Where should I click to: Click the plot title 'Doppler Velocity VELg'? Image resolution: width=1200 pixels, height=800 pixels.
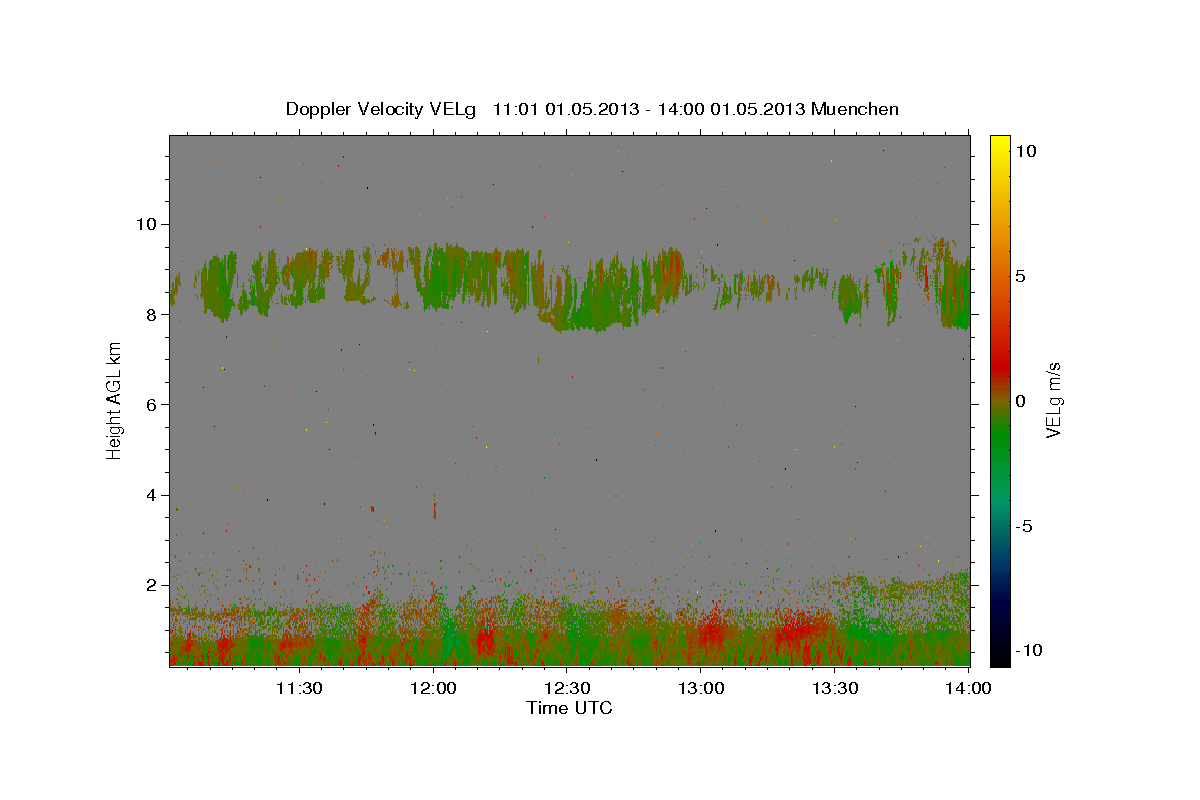click(x=383, y=109)
